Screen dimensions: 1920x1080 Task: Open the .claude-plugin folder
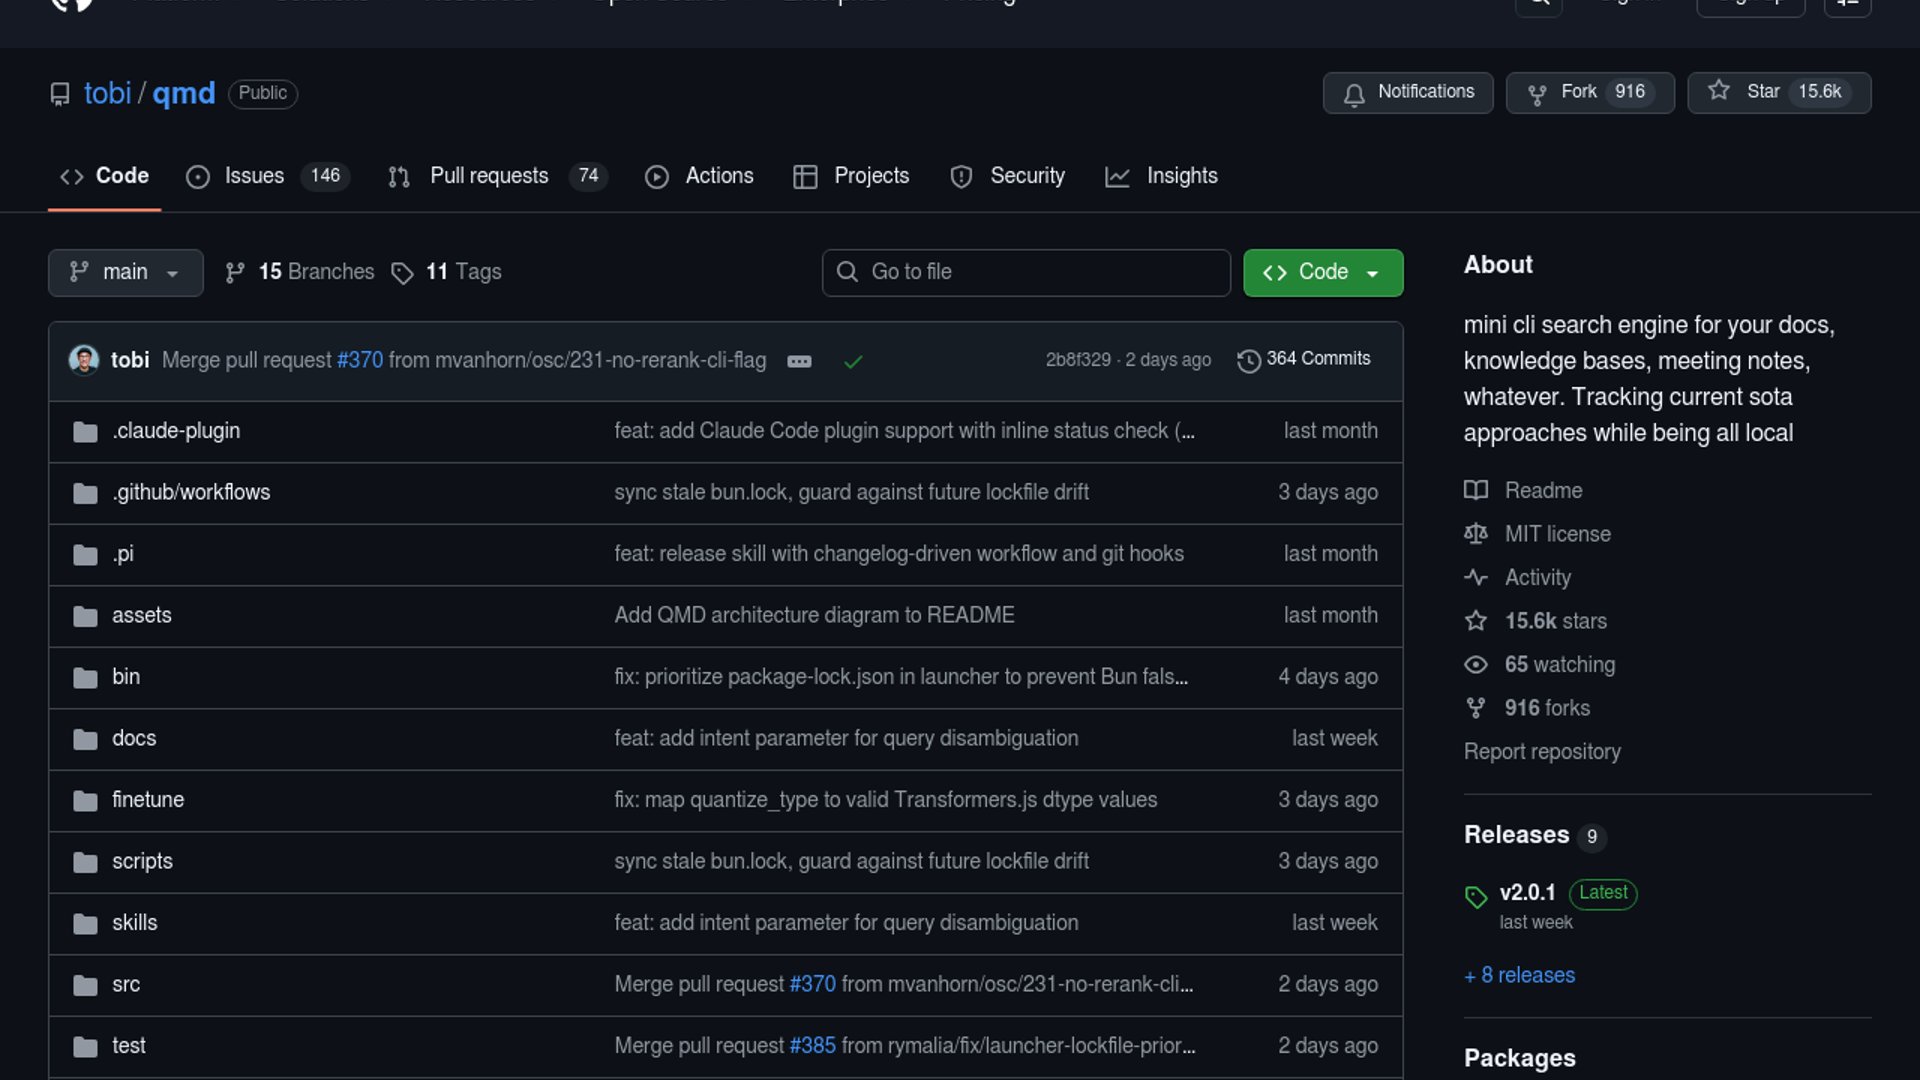click(x=176, y=431)
